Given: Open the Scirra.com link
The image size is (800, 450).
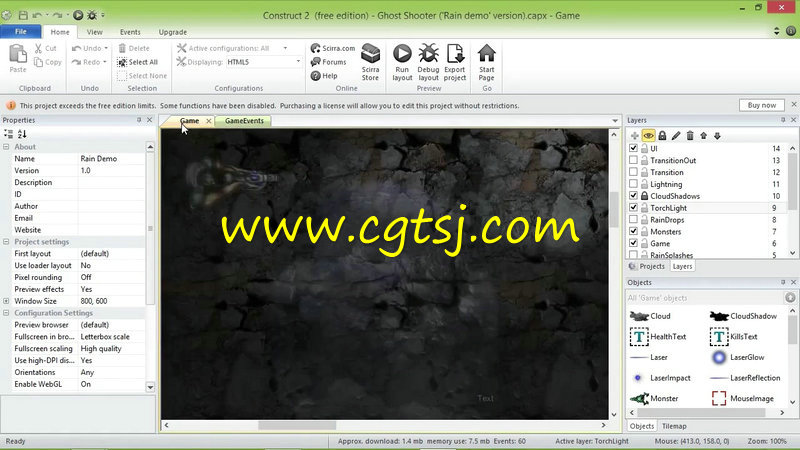Looking at the screenshot, I should [x=333, y=48].
